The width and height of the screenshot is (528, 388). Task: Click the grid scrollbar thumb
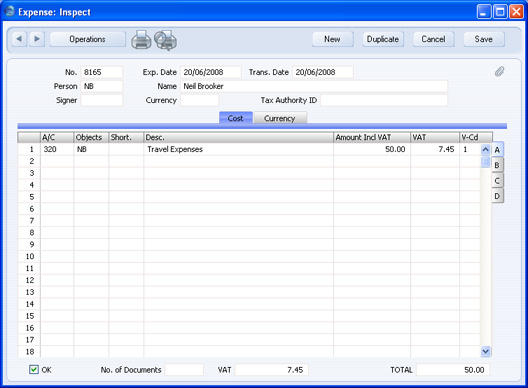[x=486, y=162]
